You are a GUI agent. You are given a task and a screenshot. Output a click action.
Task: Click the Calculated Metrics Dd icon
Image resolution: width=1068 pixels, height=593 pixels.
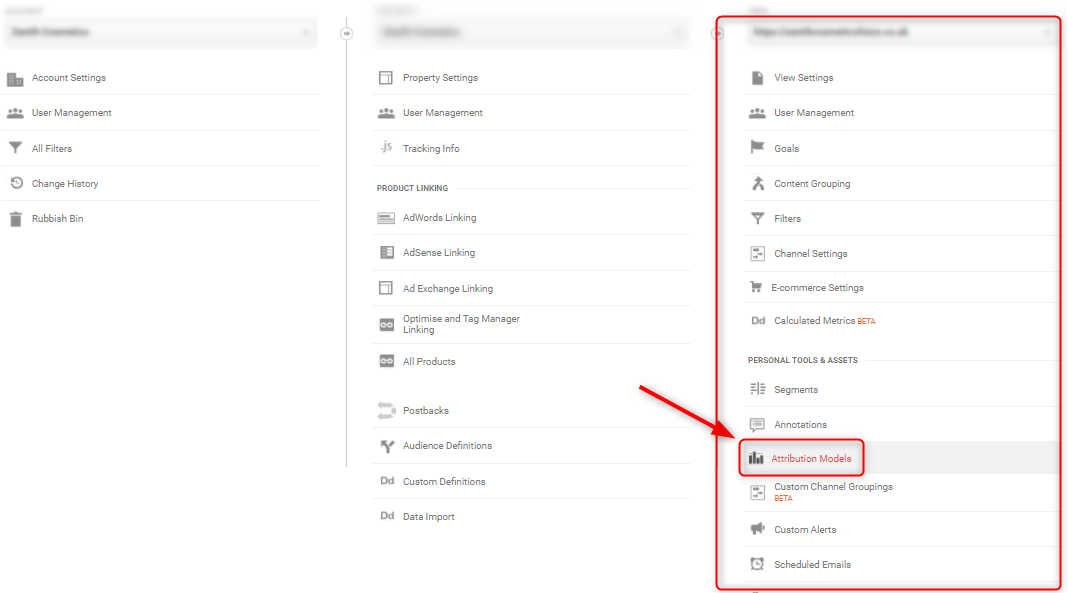758,321
